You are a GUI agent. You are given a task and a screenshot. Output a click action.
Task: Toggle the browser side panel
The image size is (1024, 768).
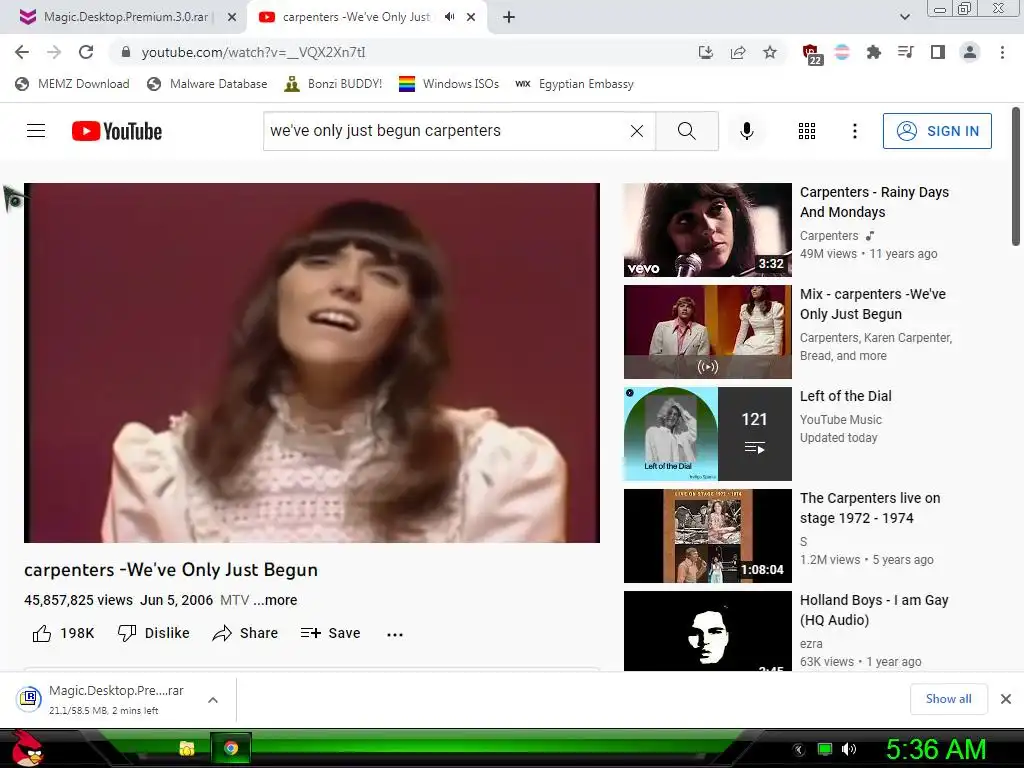click(x=938, y=52)
